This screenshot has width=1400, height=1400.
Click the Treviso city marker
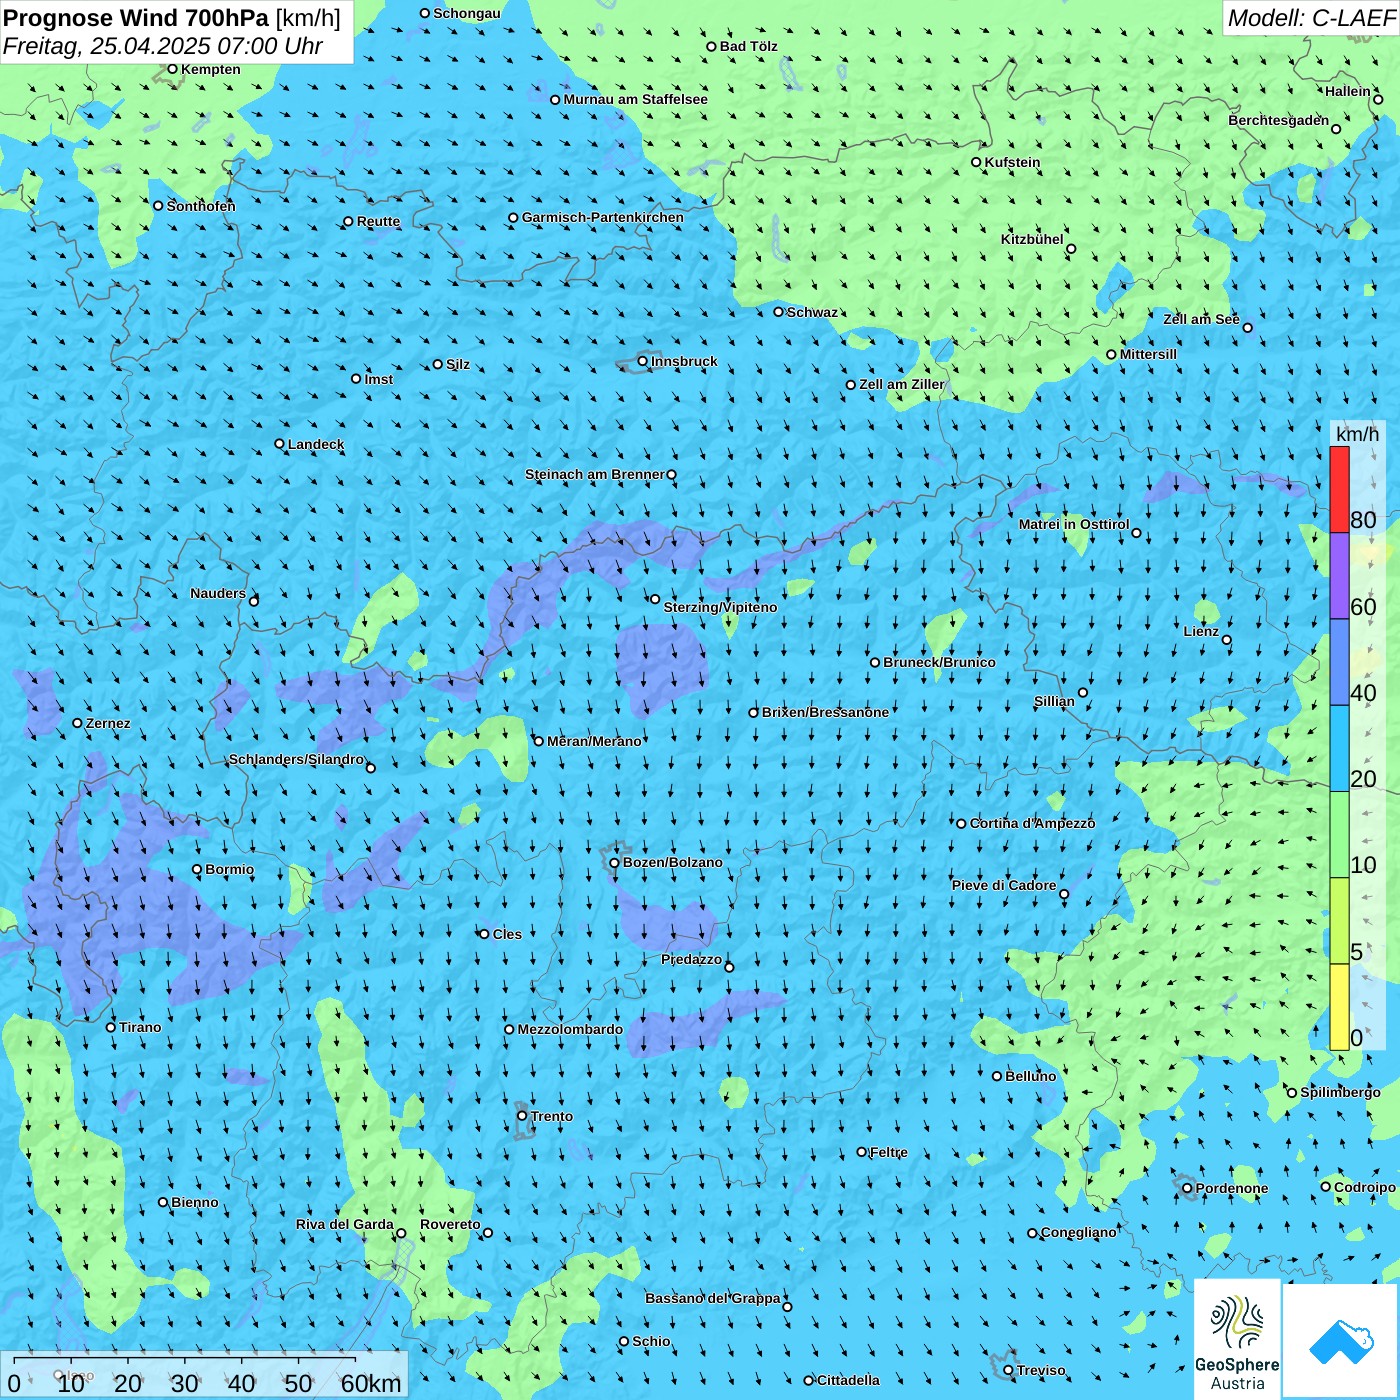[x=1009, y=1371]
